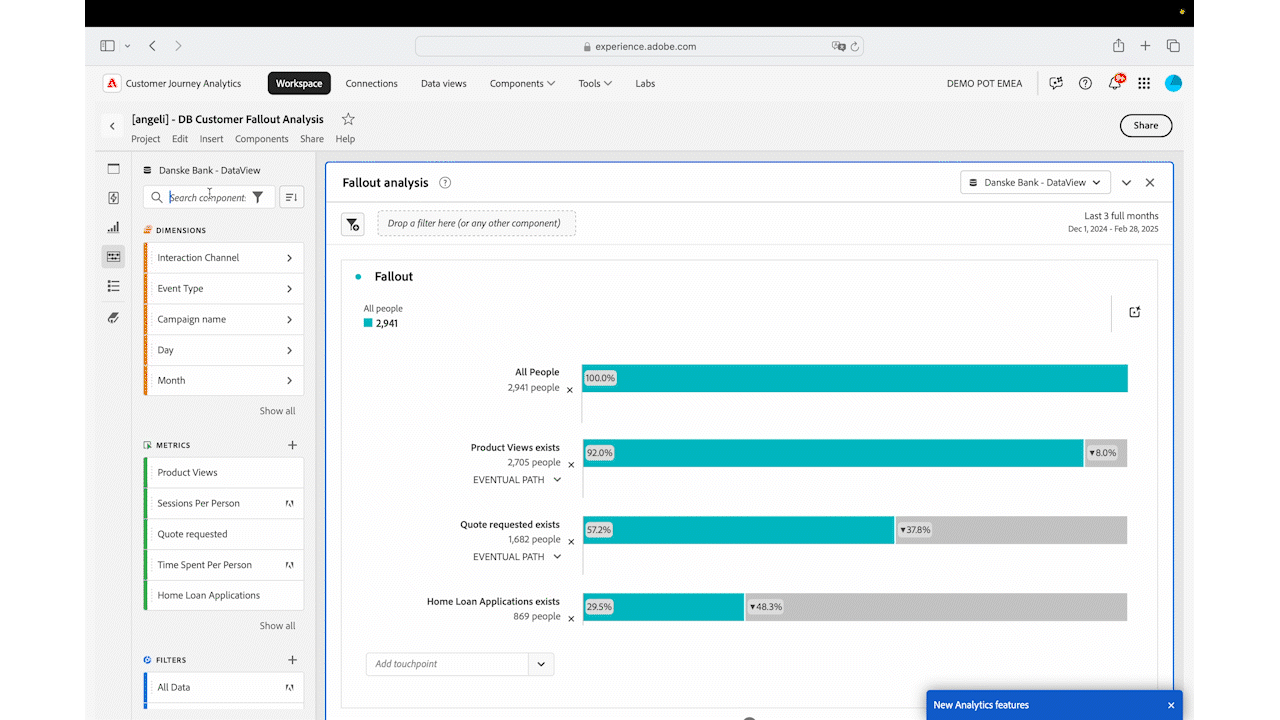Click the Add touchpoint input field
Image resolution: width=1280 pixels, height=720 pixels.
[447, 664]
